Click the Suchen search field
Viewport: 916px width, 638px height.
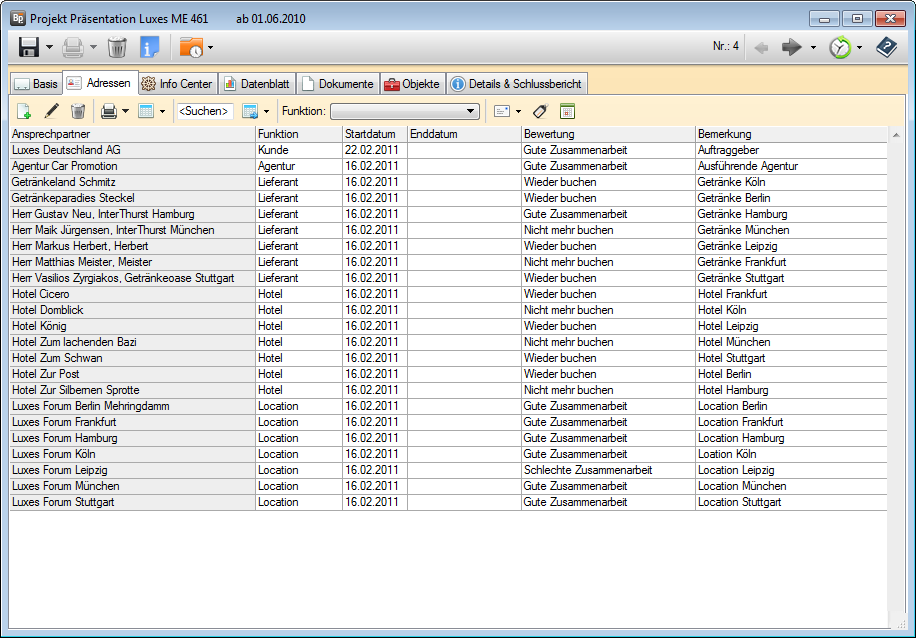tap(204, 111)
